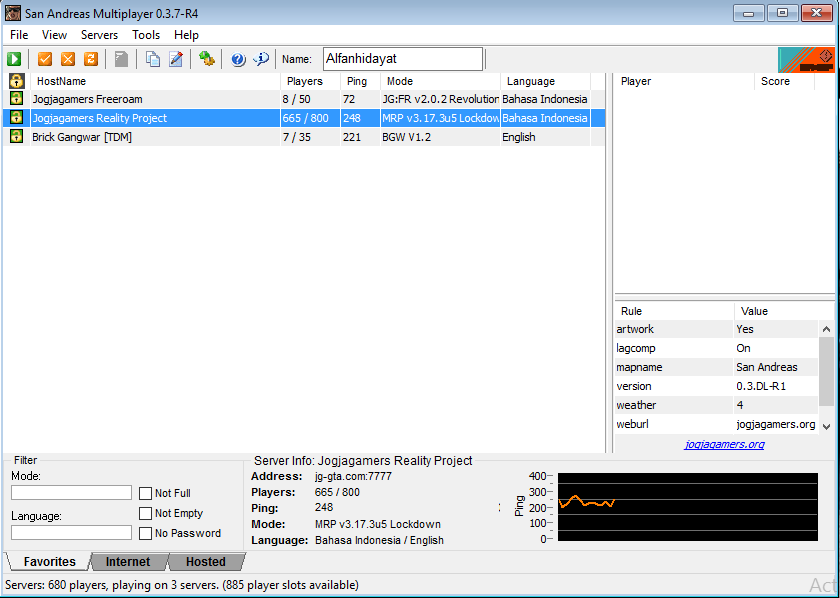Click the orange banner image at top right

pos(806,59)
